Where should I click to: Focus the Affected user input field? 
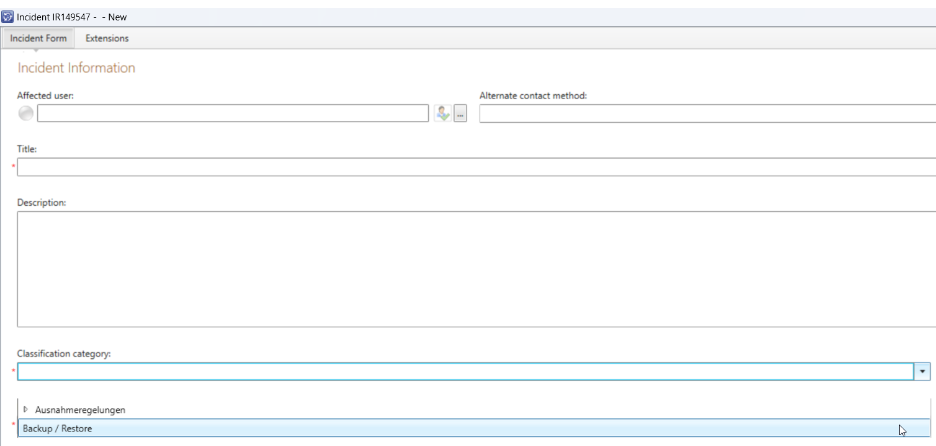click(x=233, y=113)
